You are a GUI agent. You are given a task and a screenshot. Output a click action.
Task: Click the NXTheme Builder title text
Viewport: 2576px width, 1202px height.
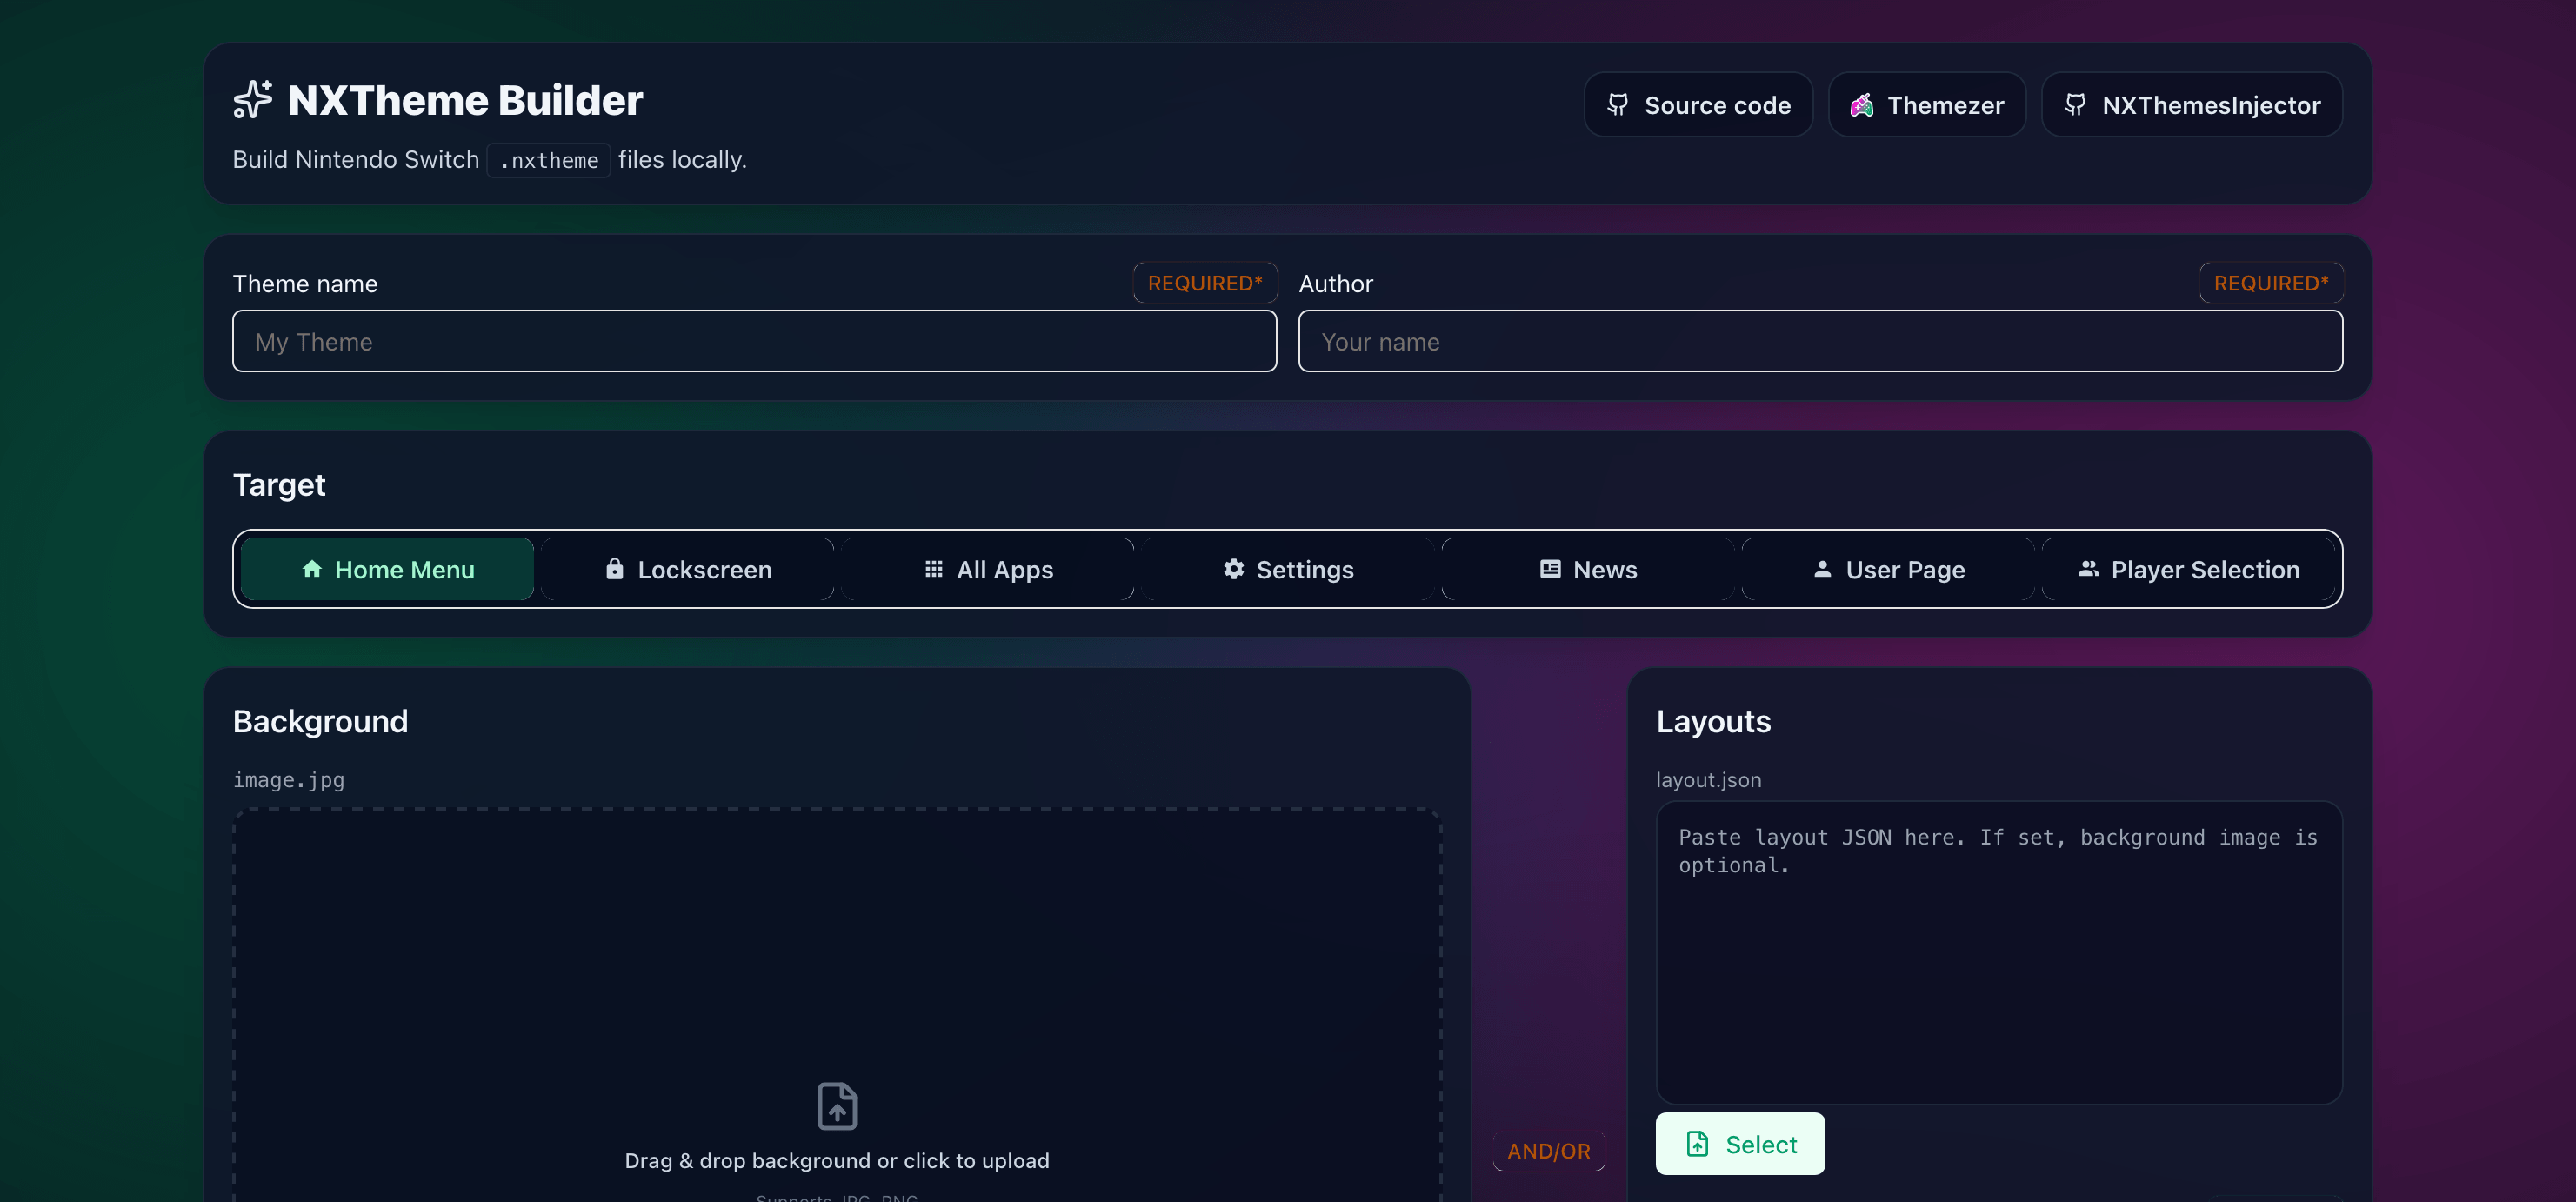[465, 100]
